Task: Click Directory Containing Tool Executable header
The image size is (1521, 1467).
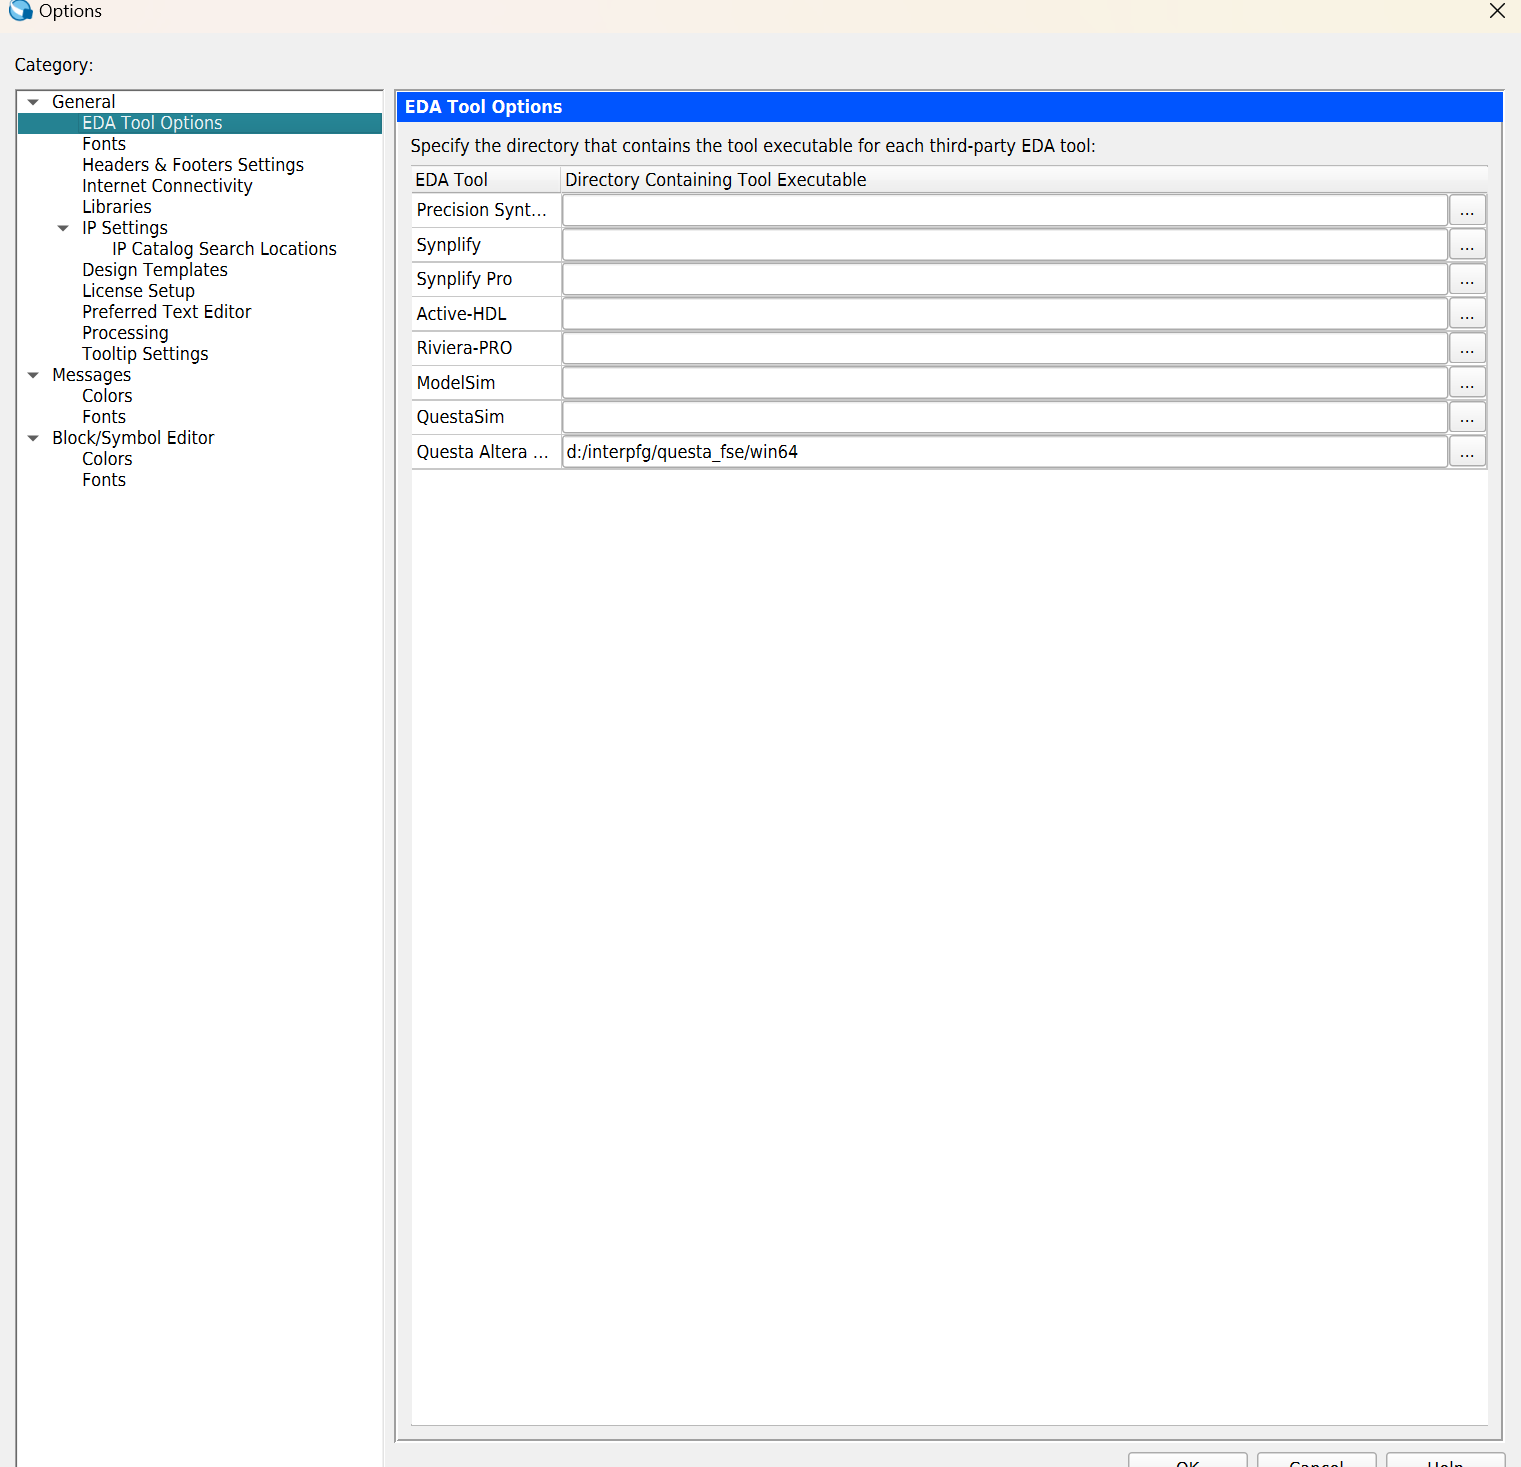Action: click(x=1024, y=180)
